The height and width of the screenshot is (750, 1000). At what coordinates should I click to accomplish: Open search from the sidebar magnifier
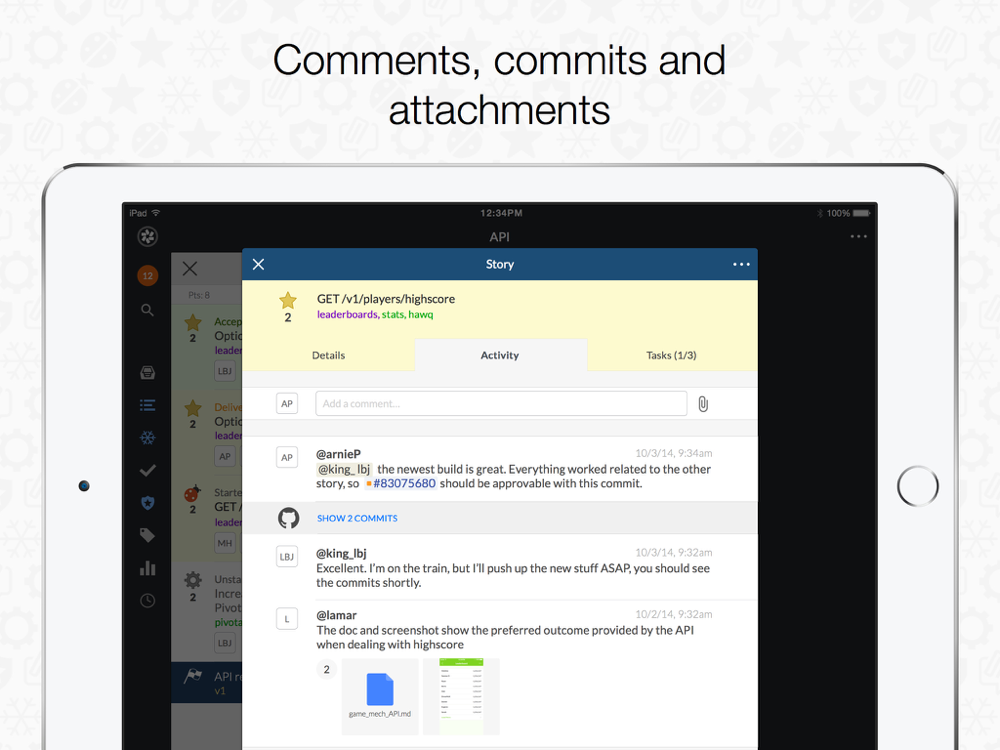[x=147, y=310]
